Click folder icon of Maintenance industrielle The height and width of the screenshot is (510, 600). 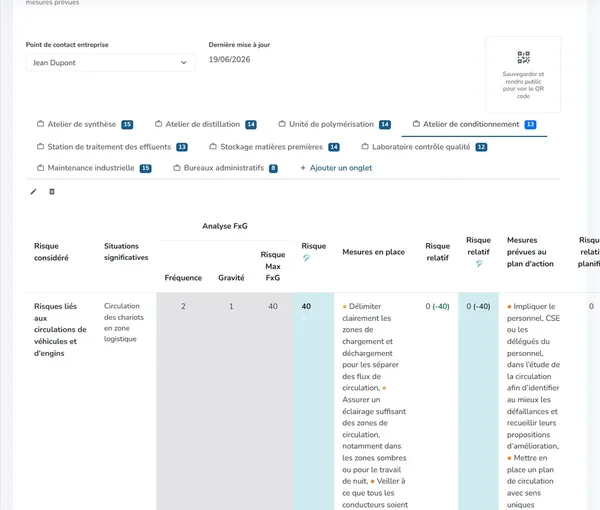tap(40, 168)
